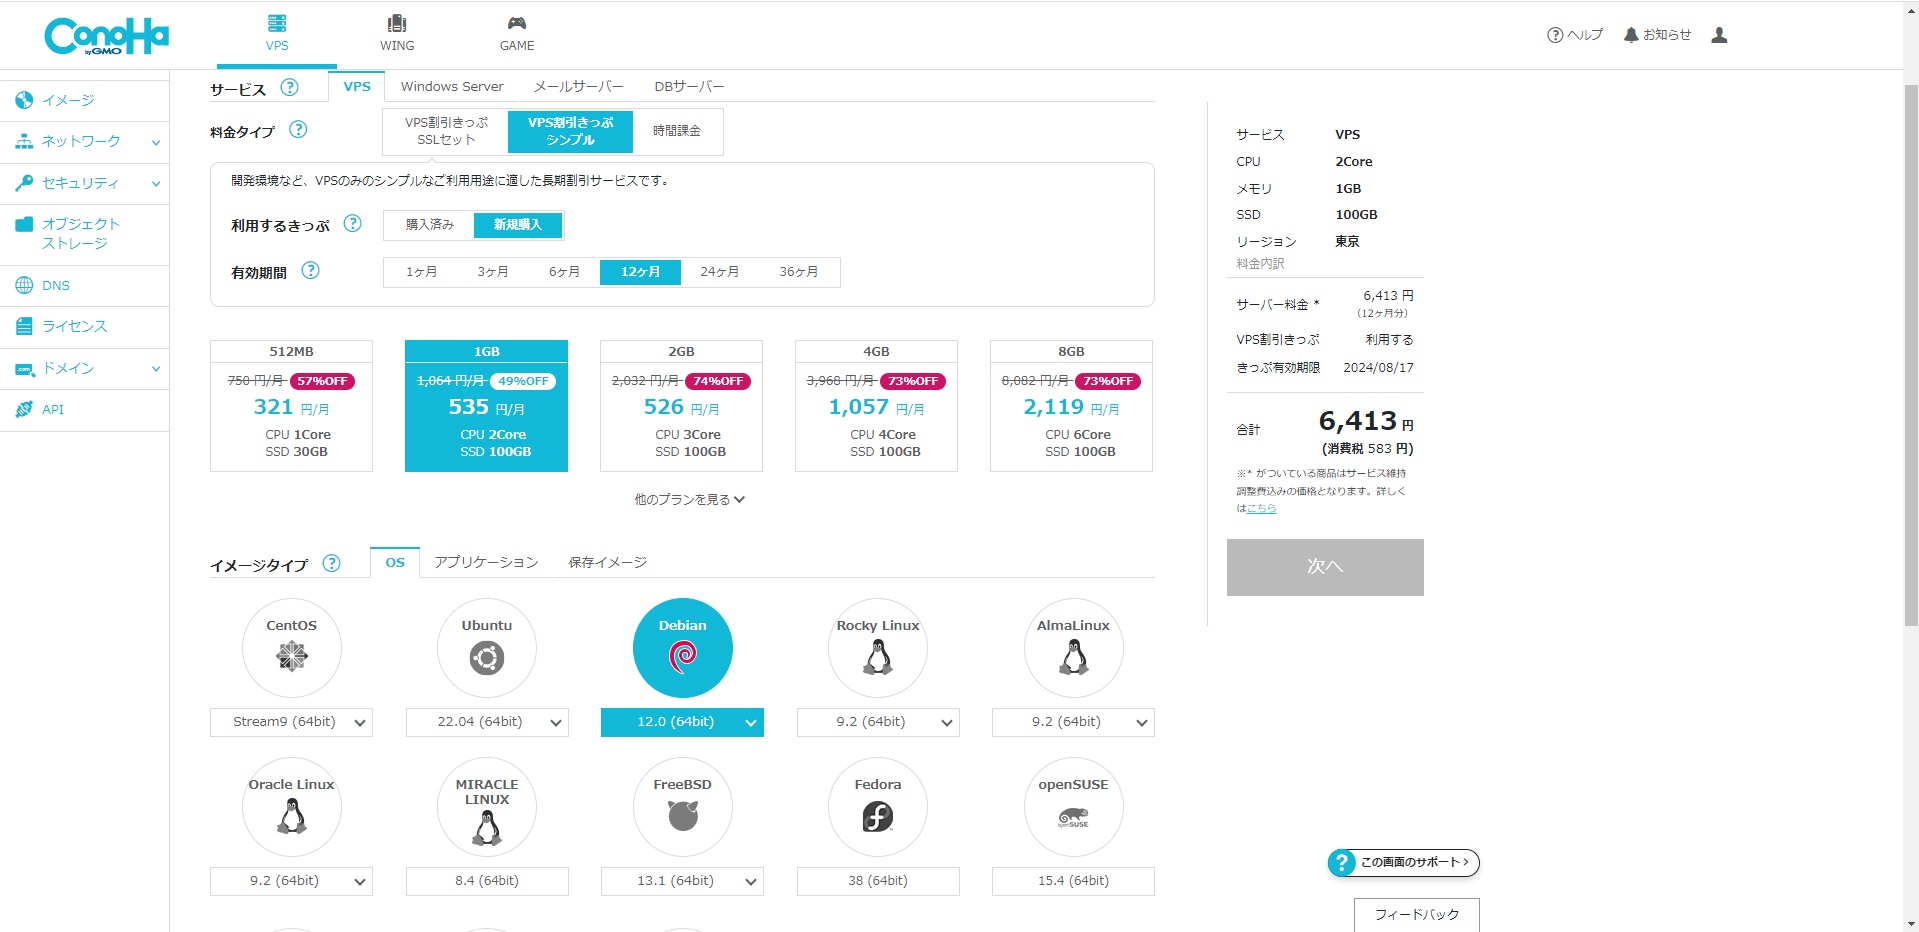Viewport: 1919px width, 932px height.
Task: Open ヘルプ help icon in header
Action: (1575, 35)
